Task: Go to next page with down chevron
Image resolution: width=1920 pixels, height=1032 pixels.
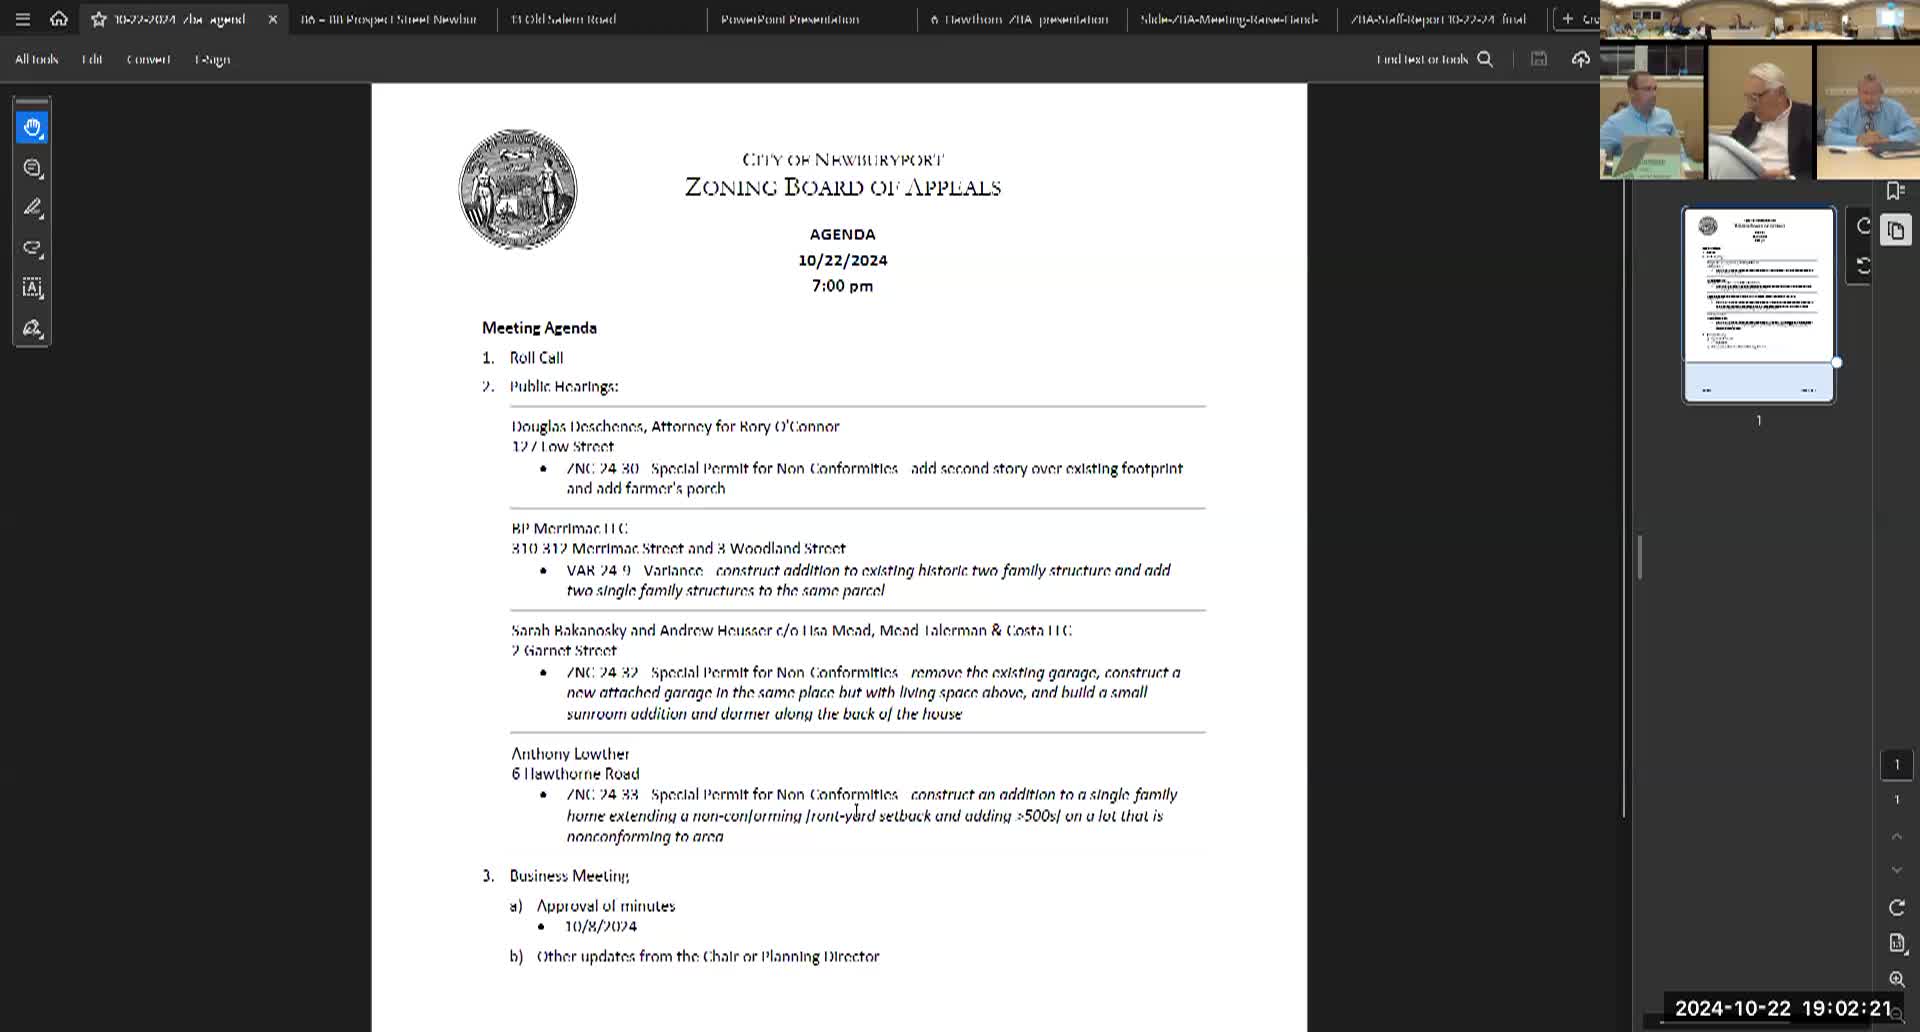Action: click(x=1896, y=870)
